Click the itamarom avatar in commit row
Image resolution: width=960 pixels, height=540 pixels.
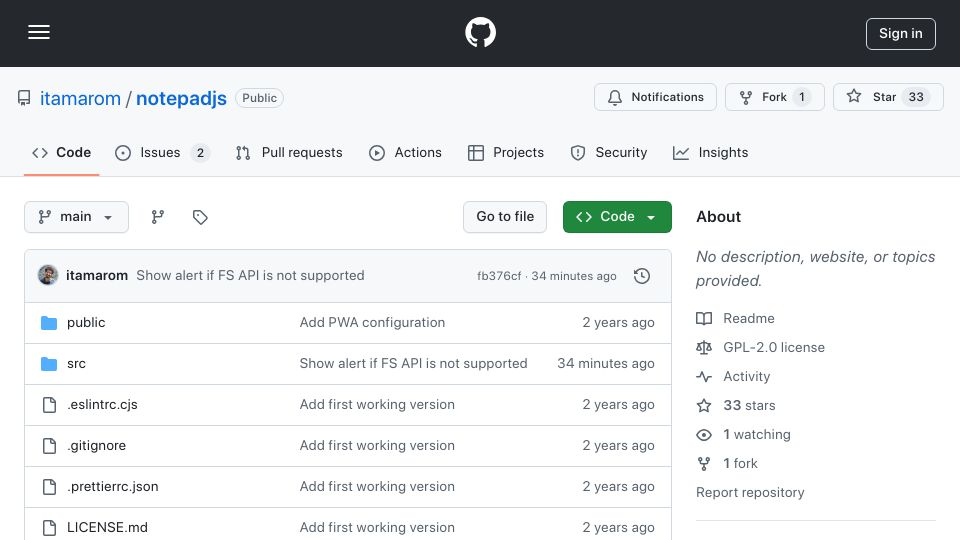[48, 276]
